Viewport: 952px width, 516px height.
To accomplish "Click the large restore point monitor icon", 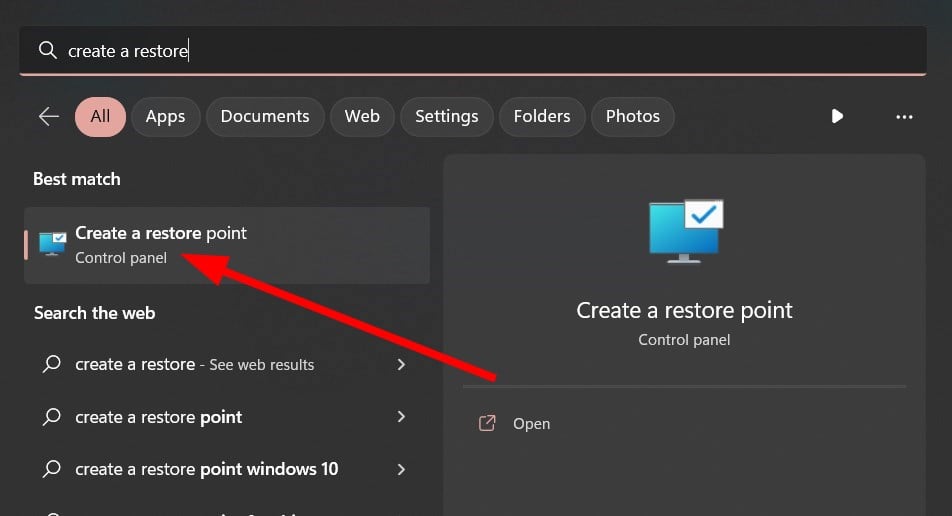I will coord(686,231).
